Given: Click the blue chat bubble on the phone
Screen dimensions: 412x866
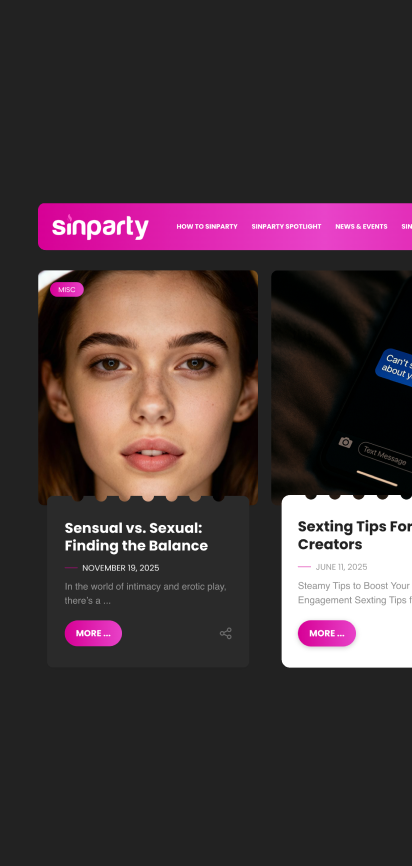Looking at the screenshot, I should point(394,365).
